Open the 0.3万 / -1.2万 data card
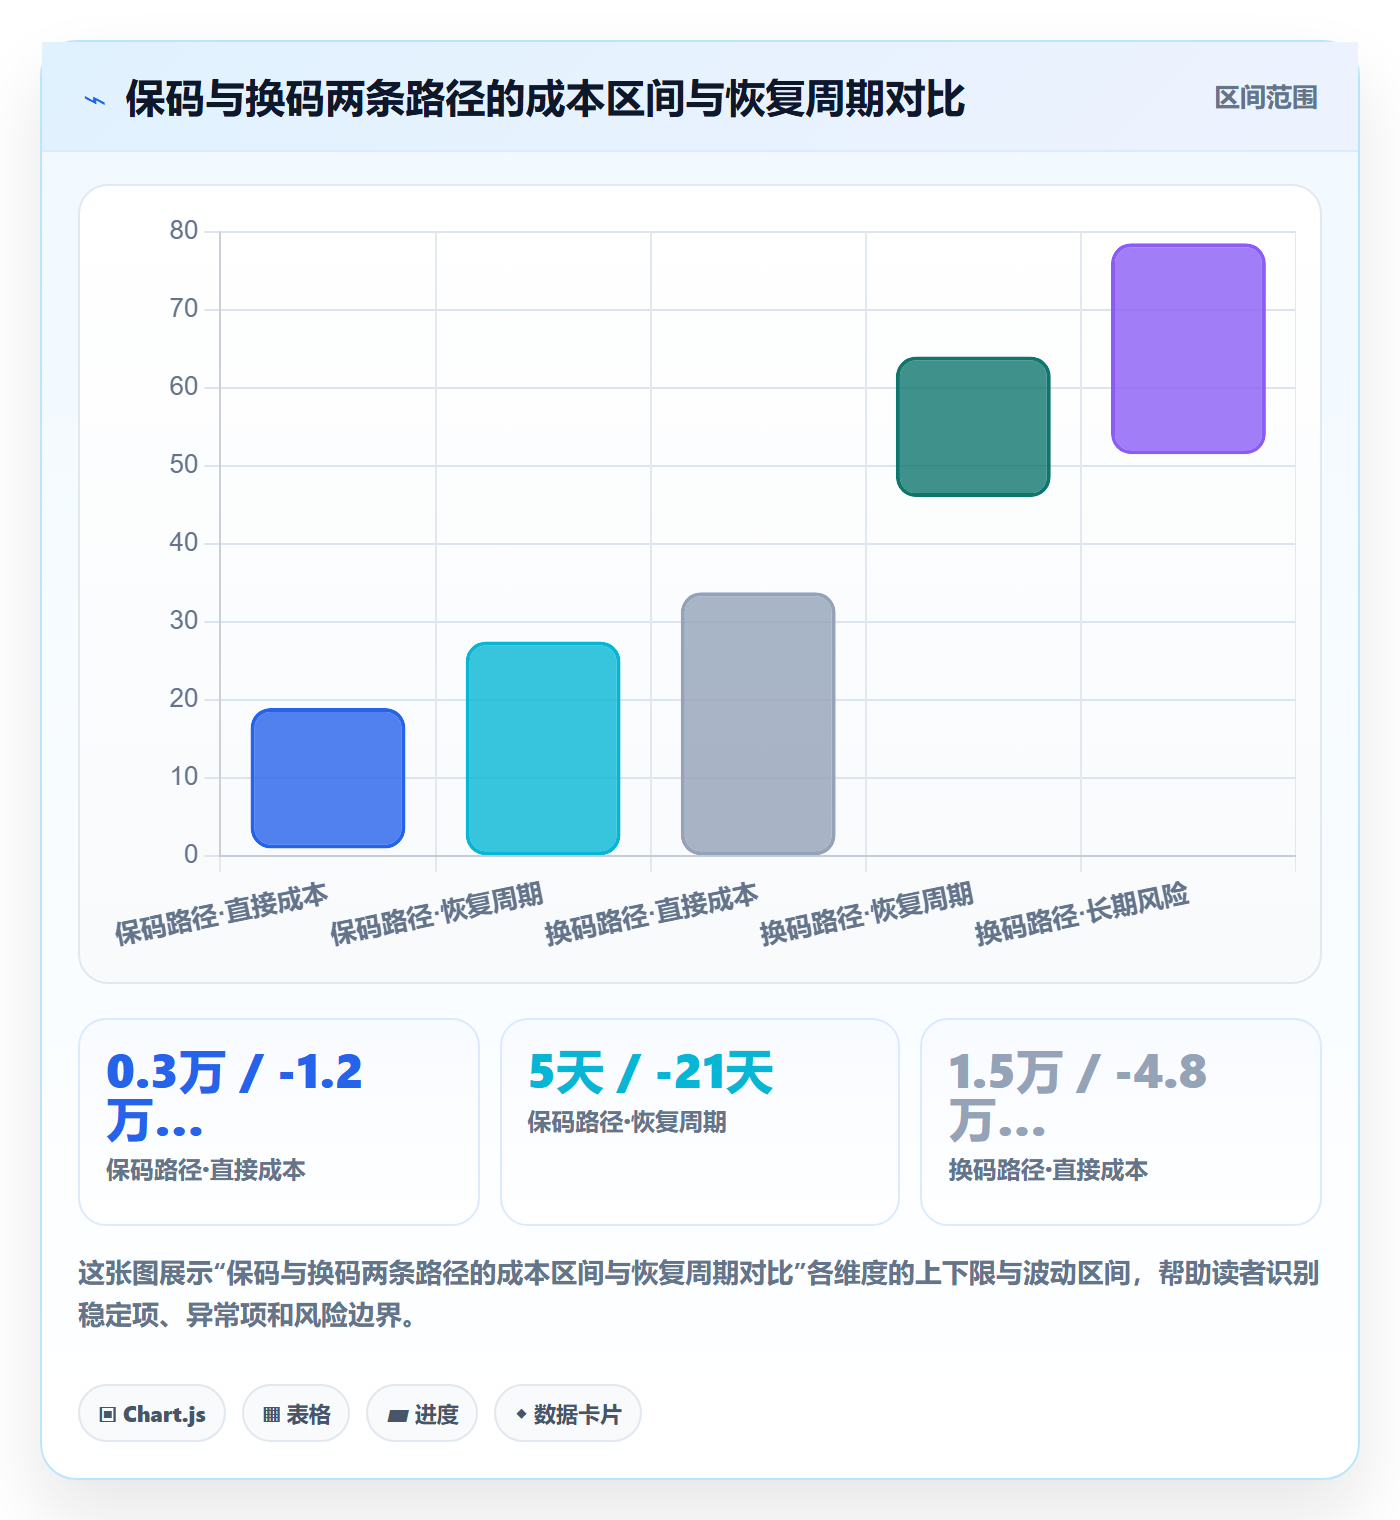1400x1520 pixels. click(279, 1122)
